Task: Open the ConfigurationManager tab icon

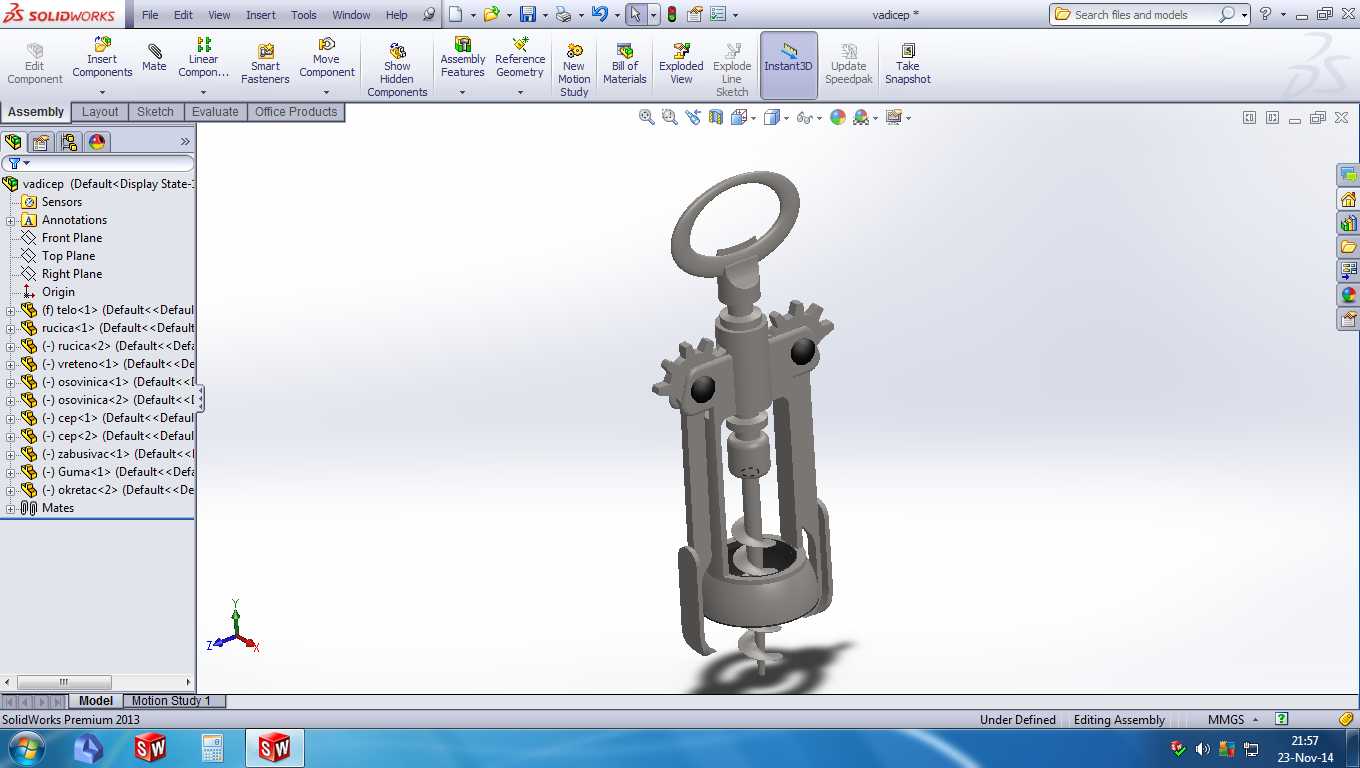Action: [68, 142]
